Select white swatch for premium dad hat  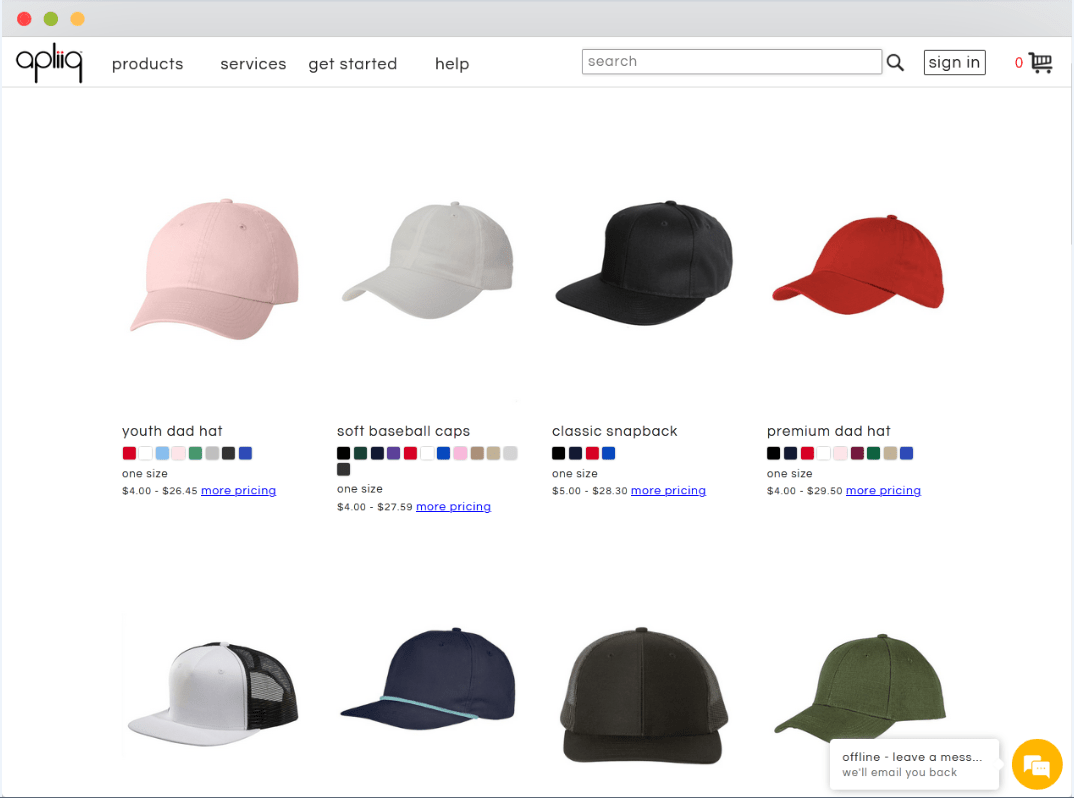[x=823, y=453]
